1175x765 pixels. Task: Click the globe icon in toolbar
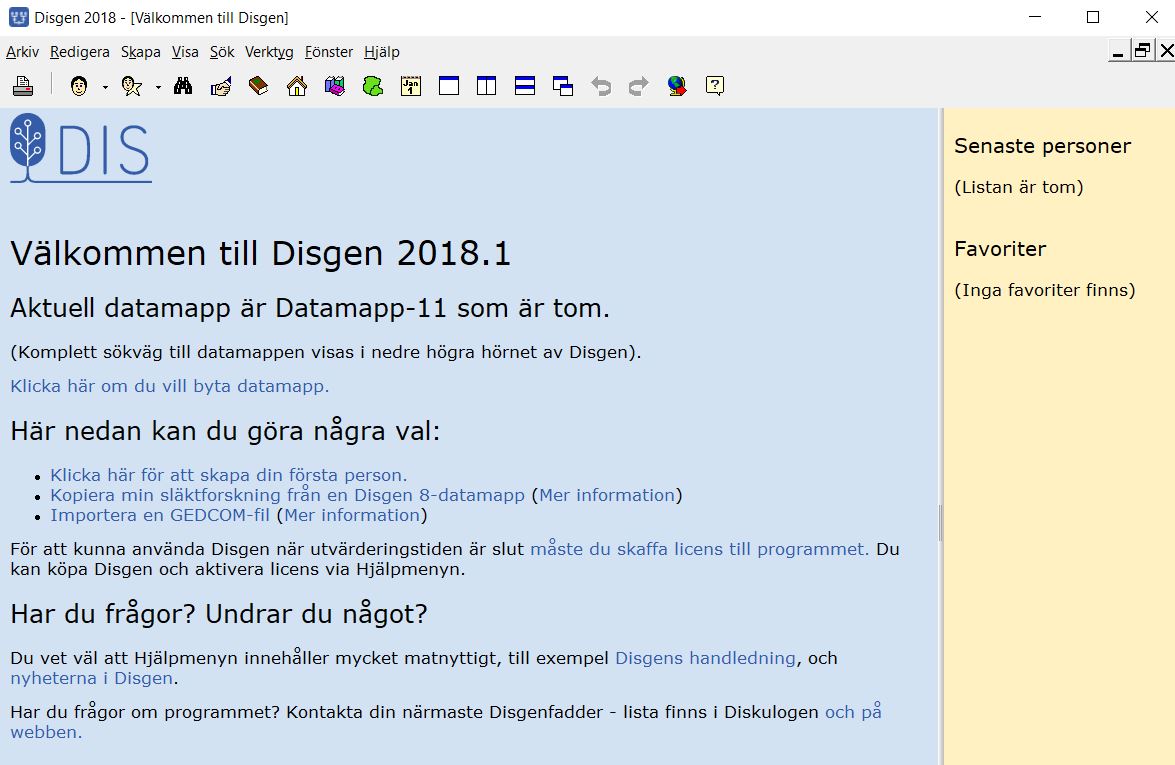tap(677, 86)
